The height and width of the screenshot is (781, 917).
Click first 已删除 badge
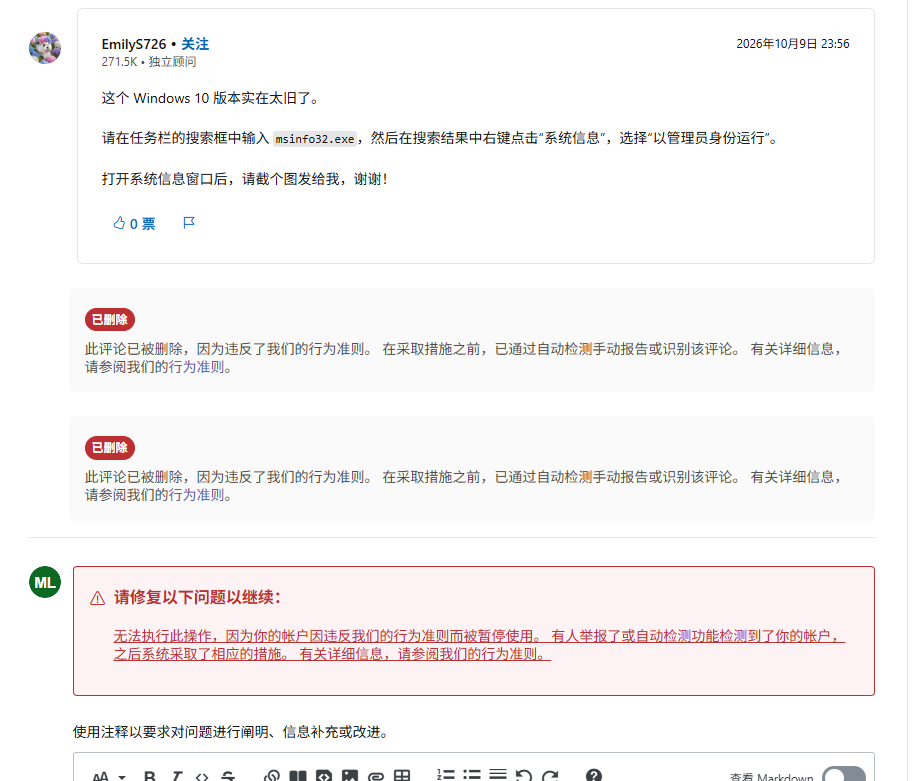coord(110,319)
